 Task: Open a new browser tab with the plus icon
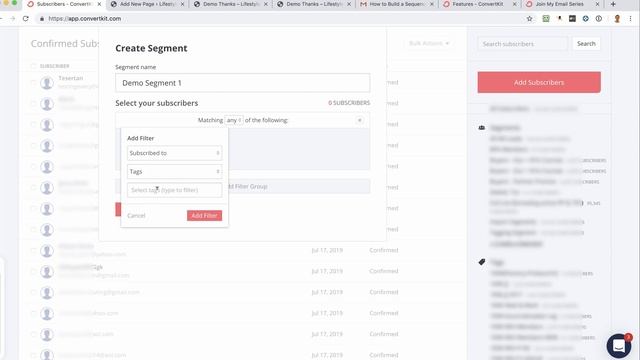[x=613, y=4]
